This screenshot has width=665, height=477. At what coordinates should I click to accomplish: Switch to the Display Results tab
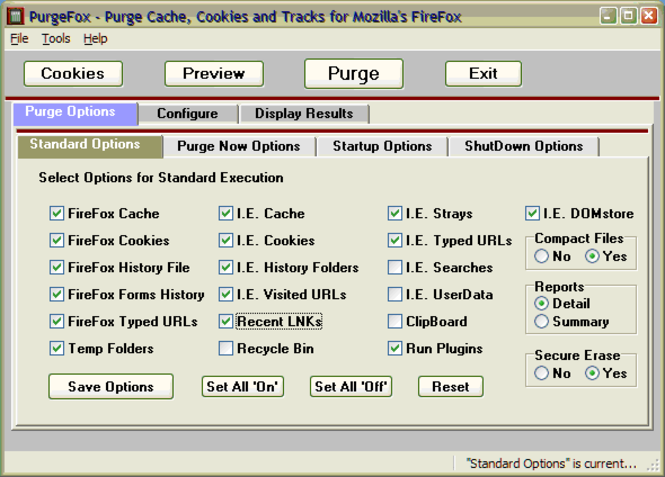[304, 114]
